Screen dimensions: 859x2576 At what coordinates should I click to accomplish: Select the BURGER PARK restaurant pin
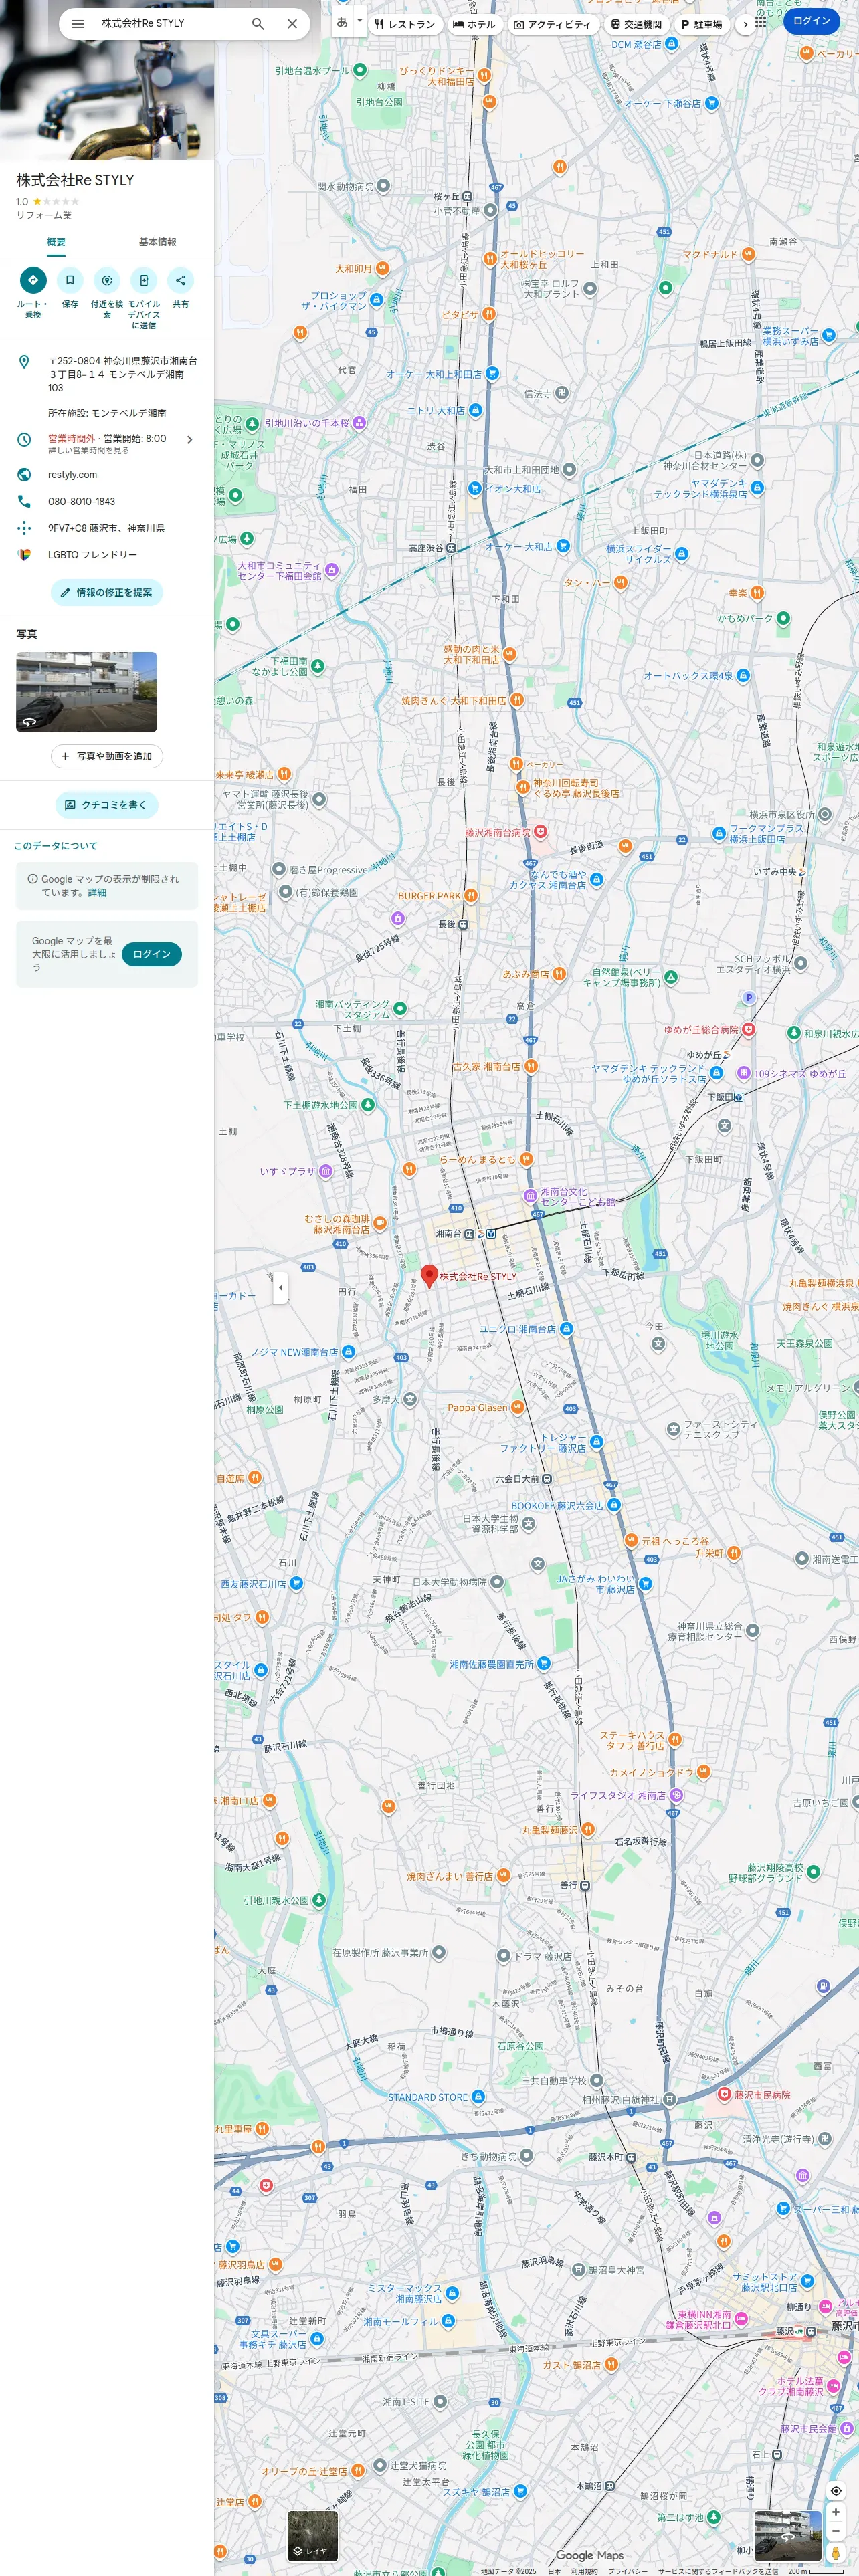coord(471,896)
